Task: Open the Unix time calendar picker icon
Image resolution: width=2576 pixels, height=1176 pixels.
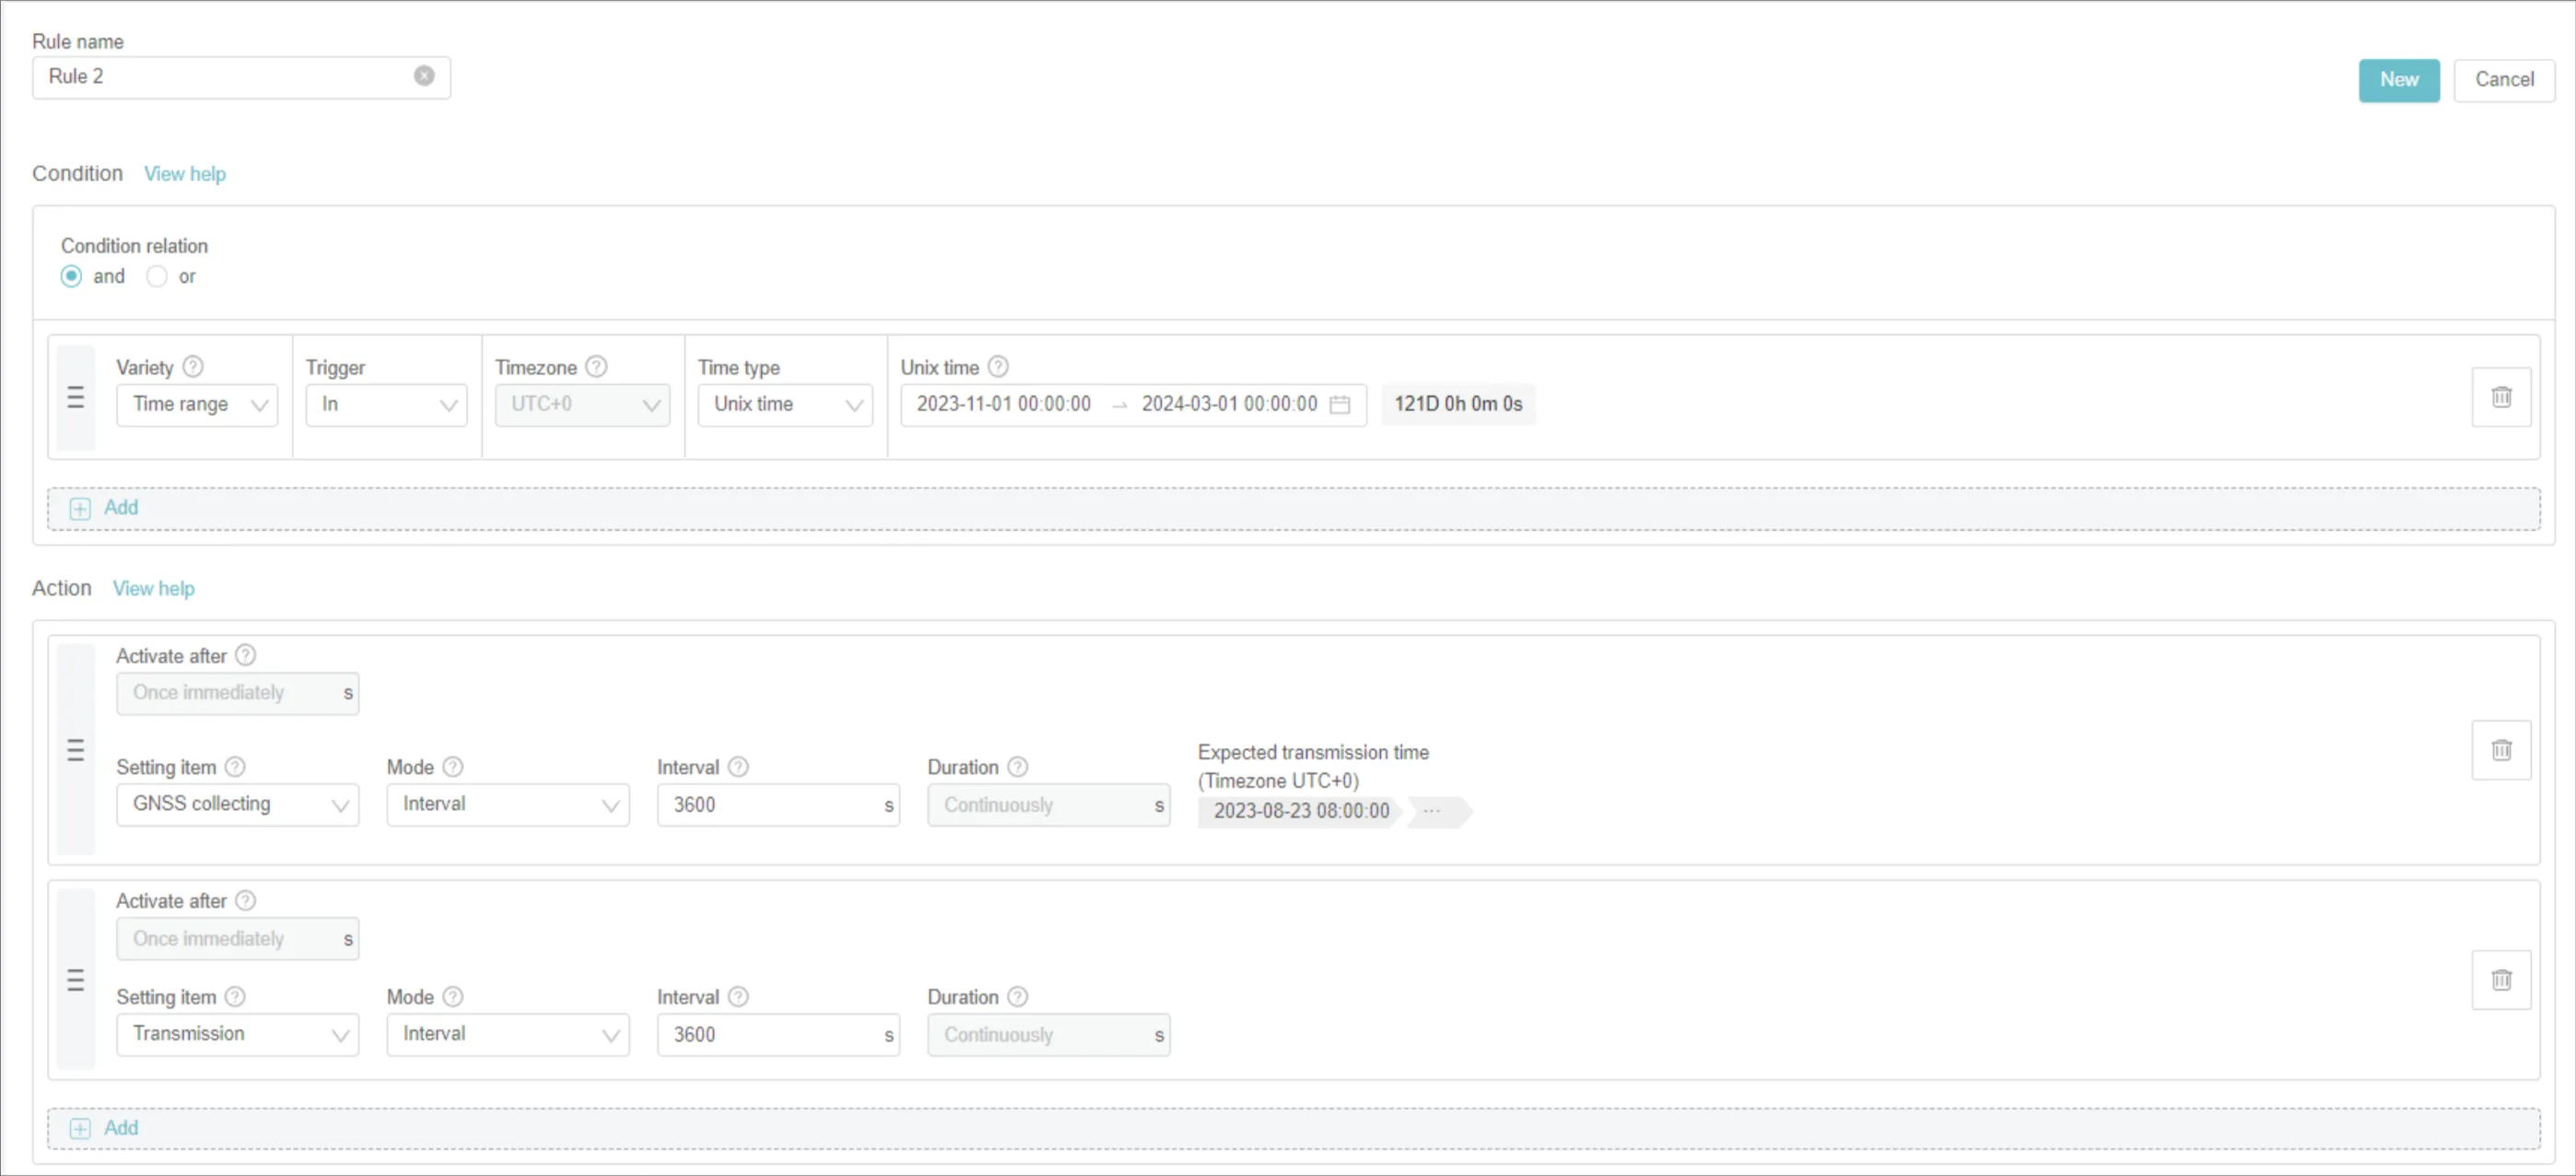Action: tap(1339, 404)
